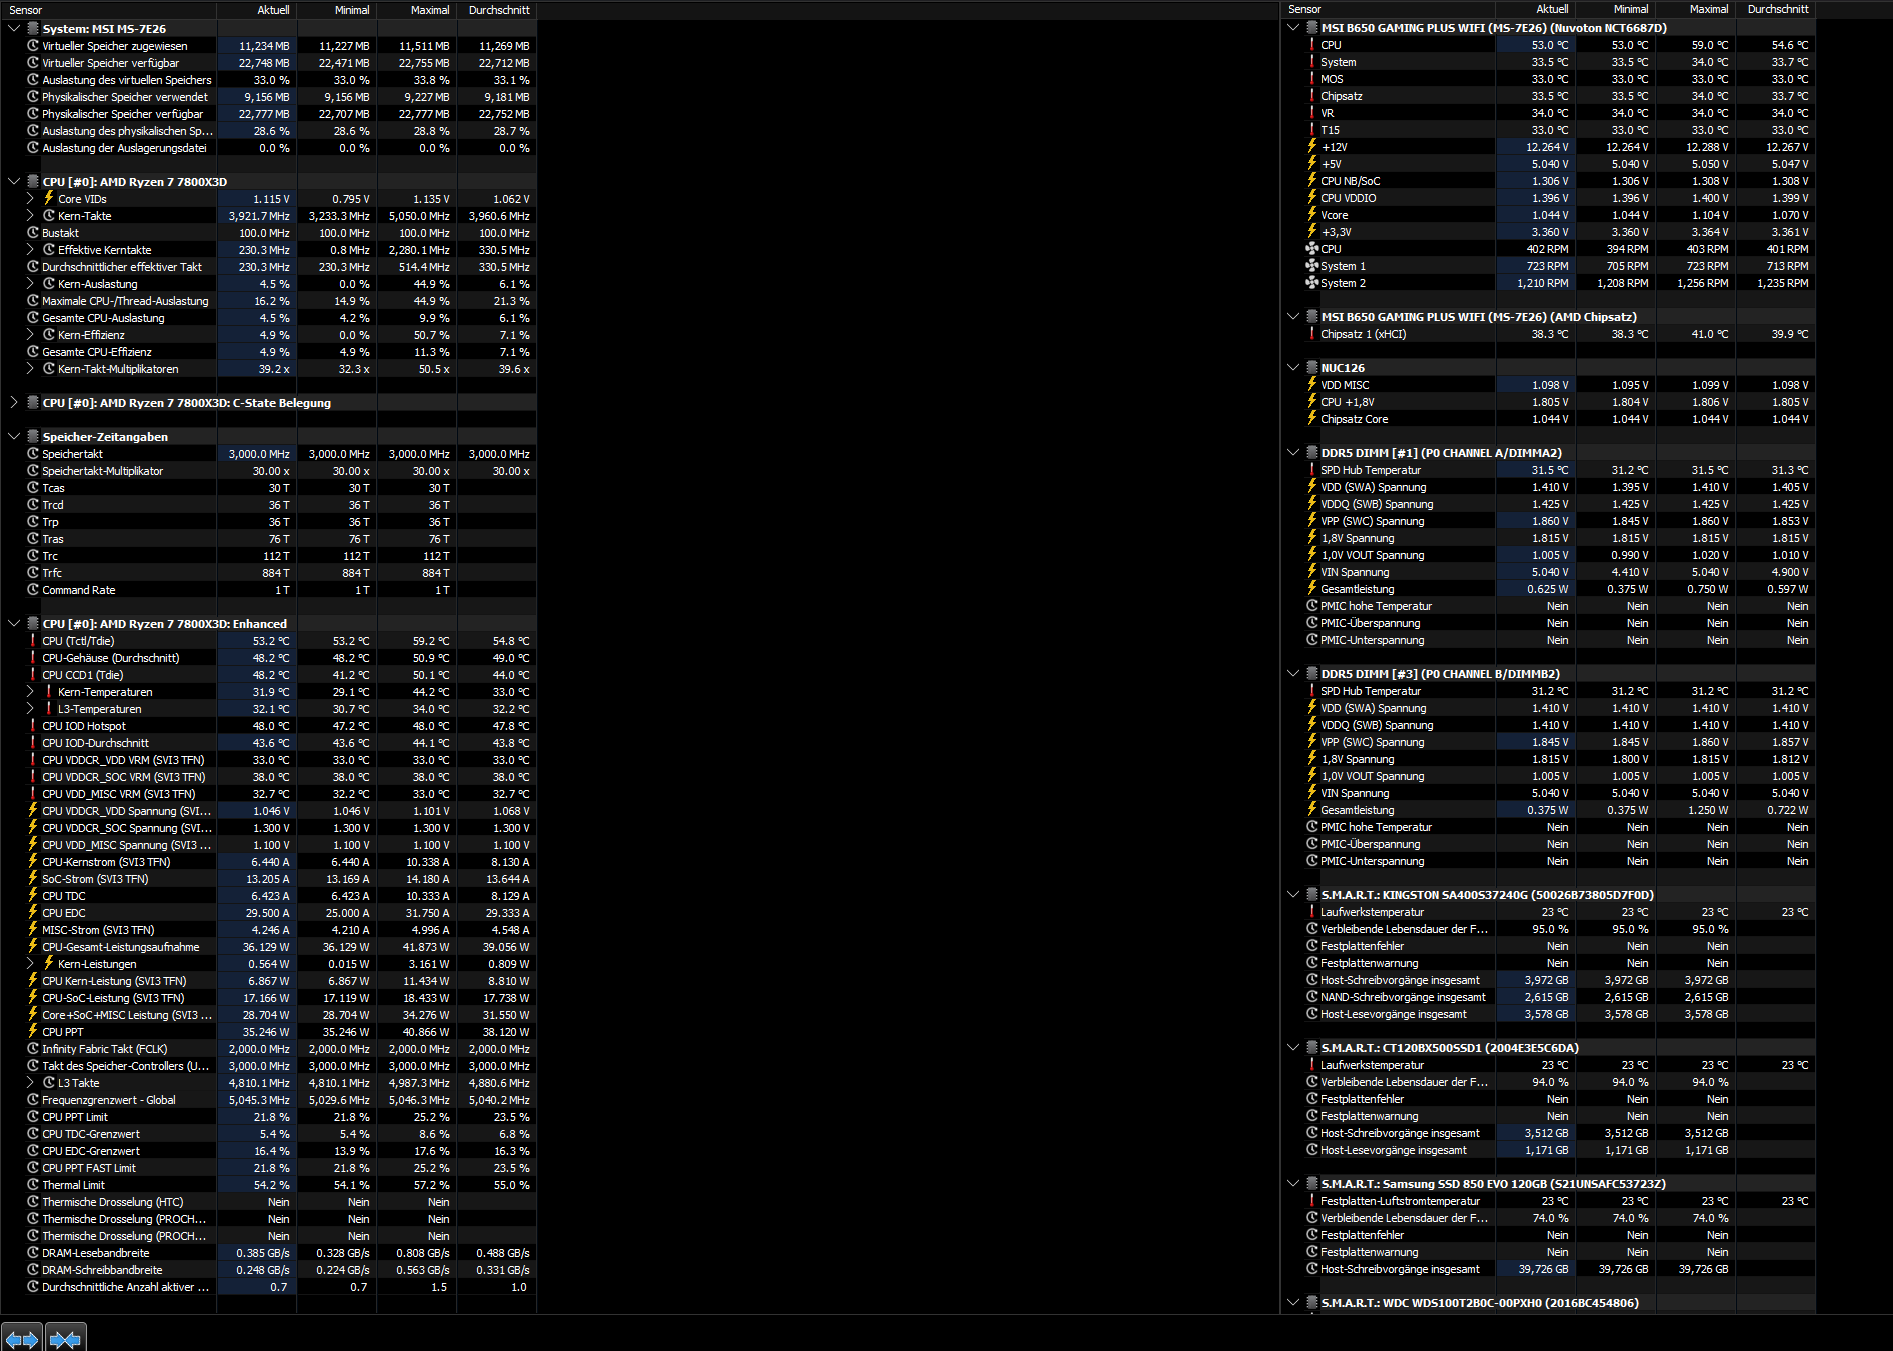Click the shrink-columns inward arrows button

pos(65,1338)
